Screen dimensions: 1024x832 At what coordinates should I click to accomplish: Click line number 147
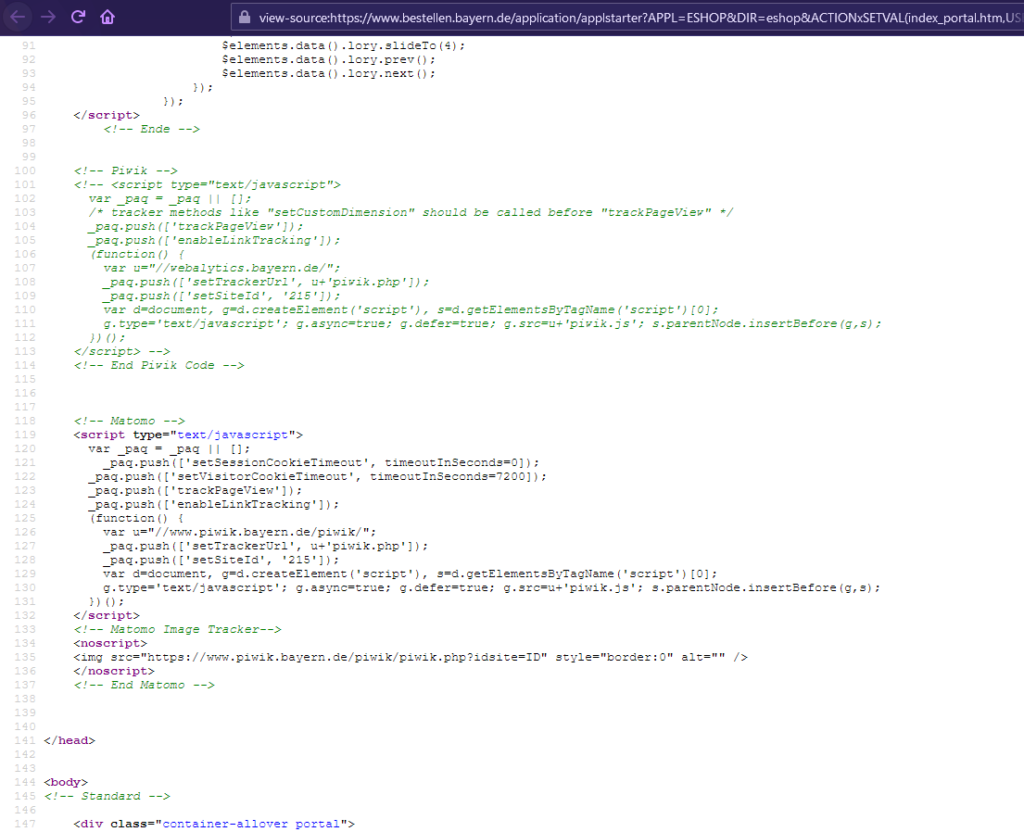(x=25, y=824)
